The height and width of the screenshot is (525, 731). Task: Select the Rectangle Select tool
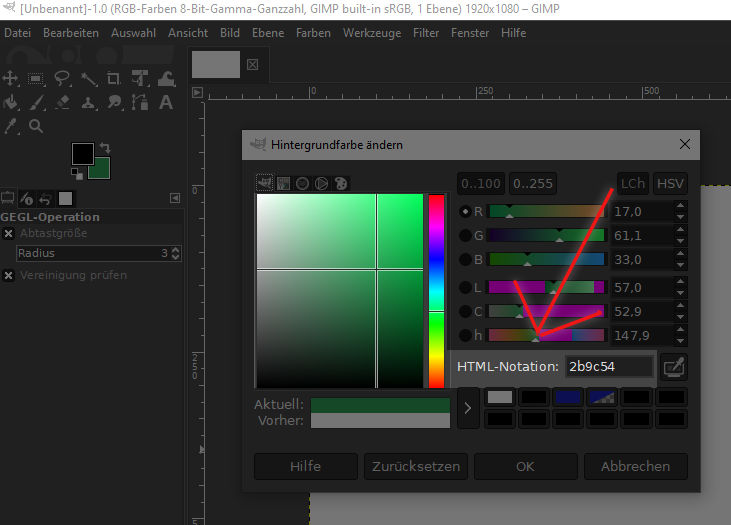(36, 78)
